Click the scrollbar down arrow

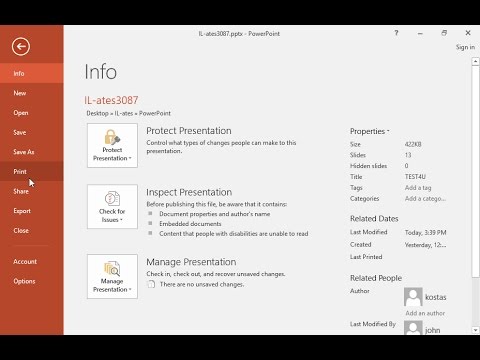[x=475, y=330]
